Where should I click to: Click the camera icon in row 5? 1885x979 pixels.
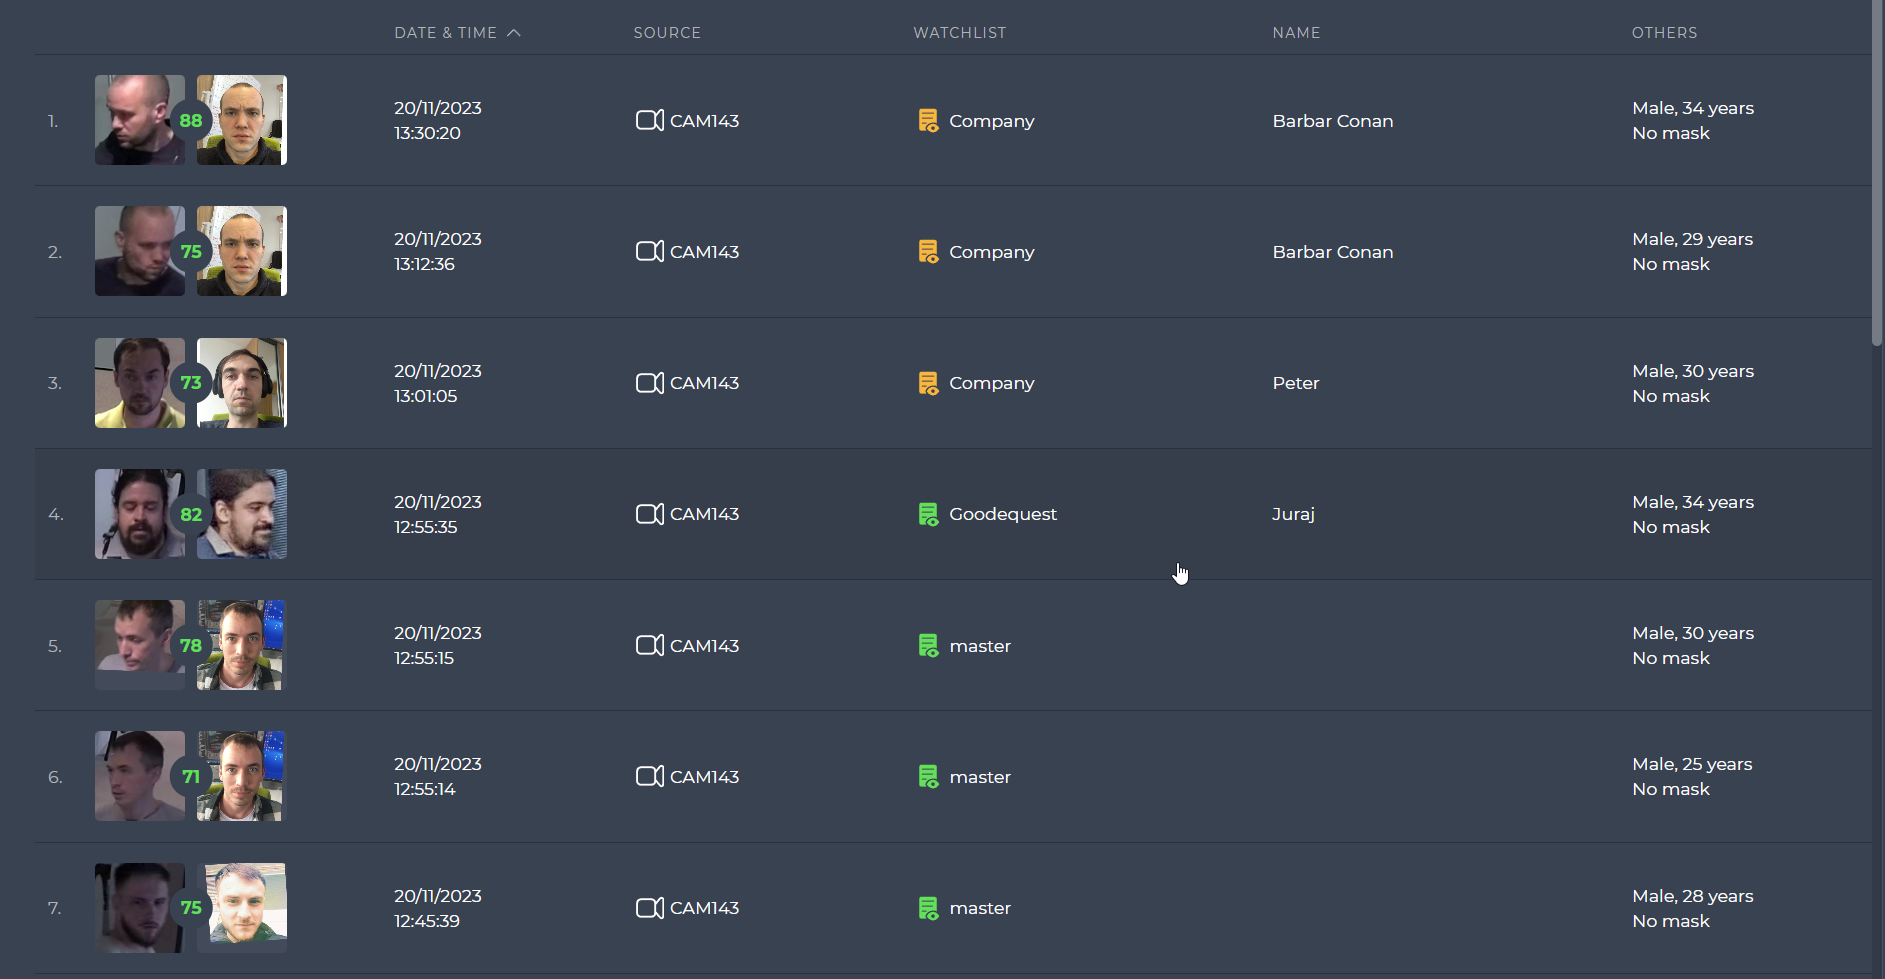tap(650, 645)
